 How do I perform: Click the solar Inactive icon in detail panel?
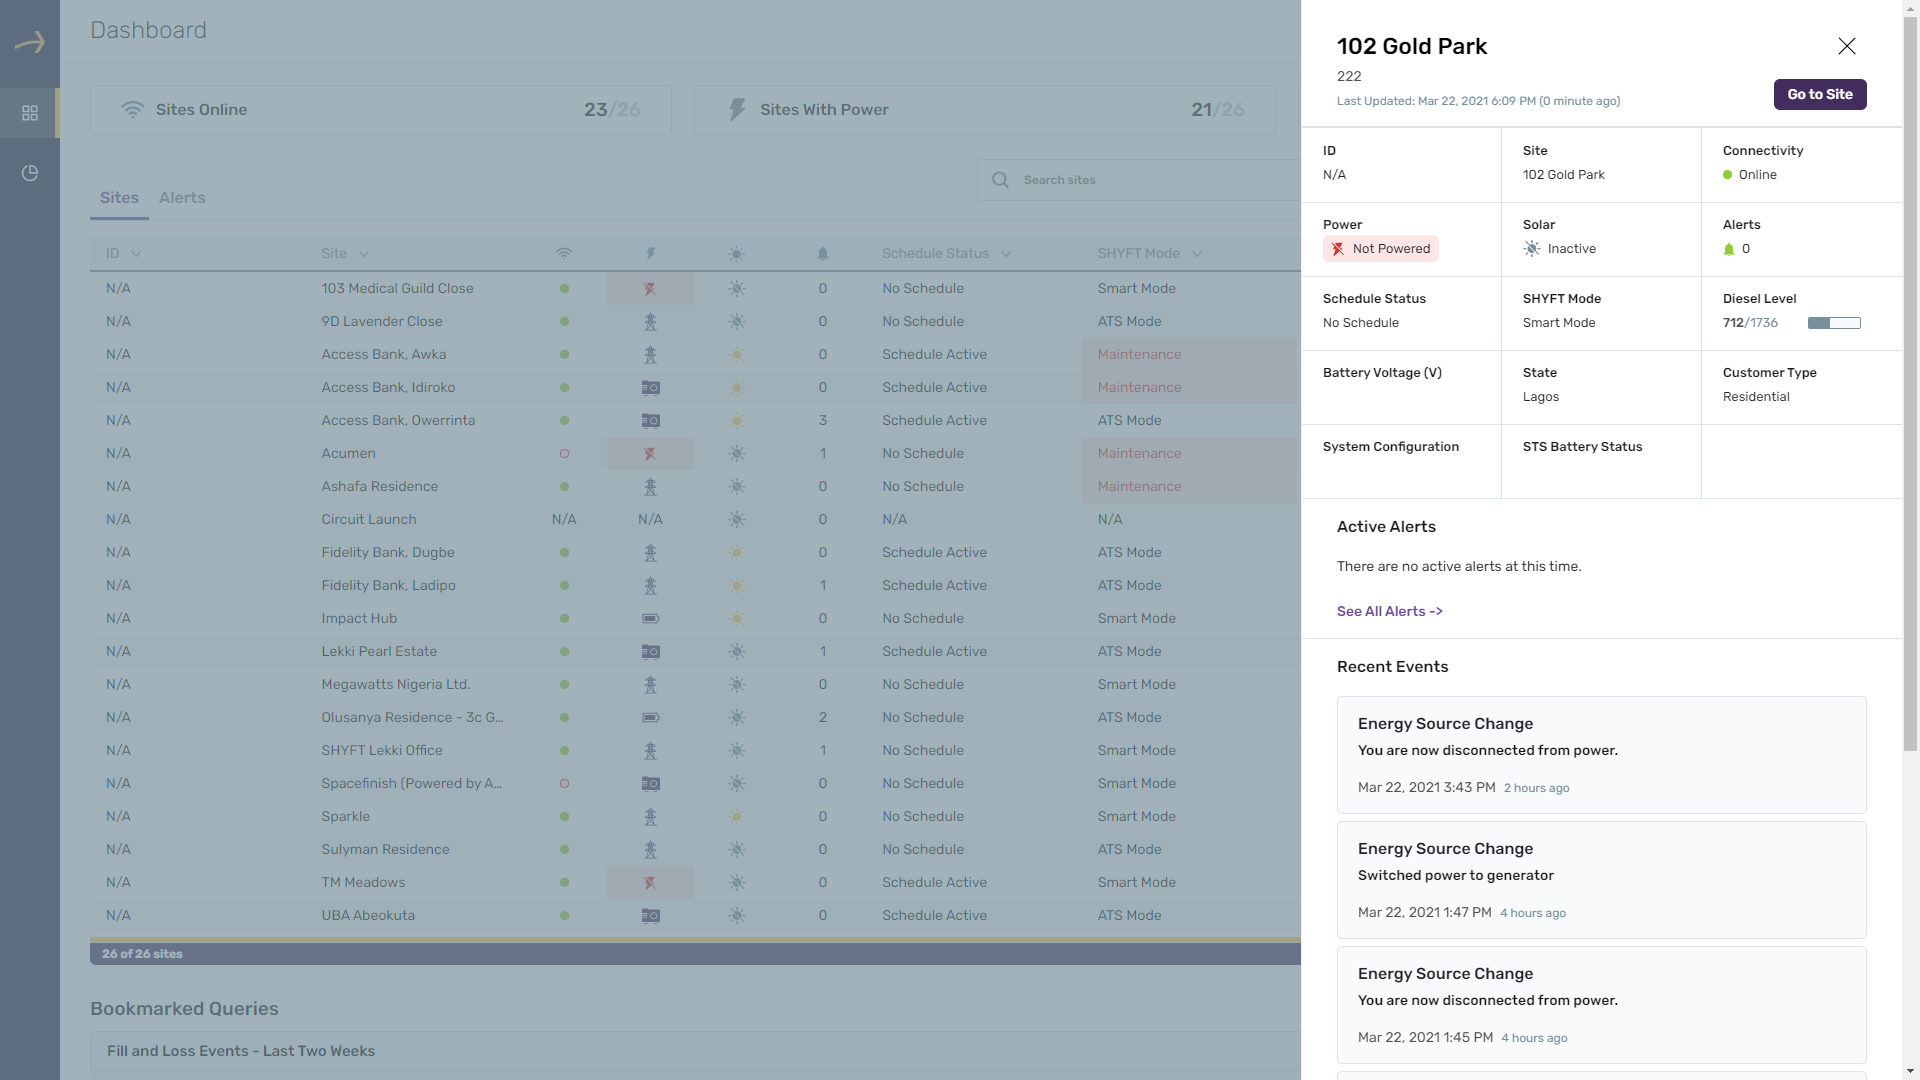point(1531,249)
